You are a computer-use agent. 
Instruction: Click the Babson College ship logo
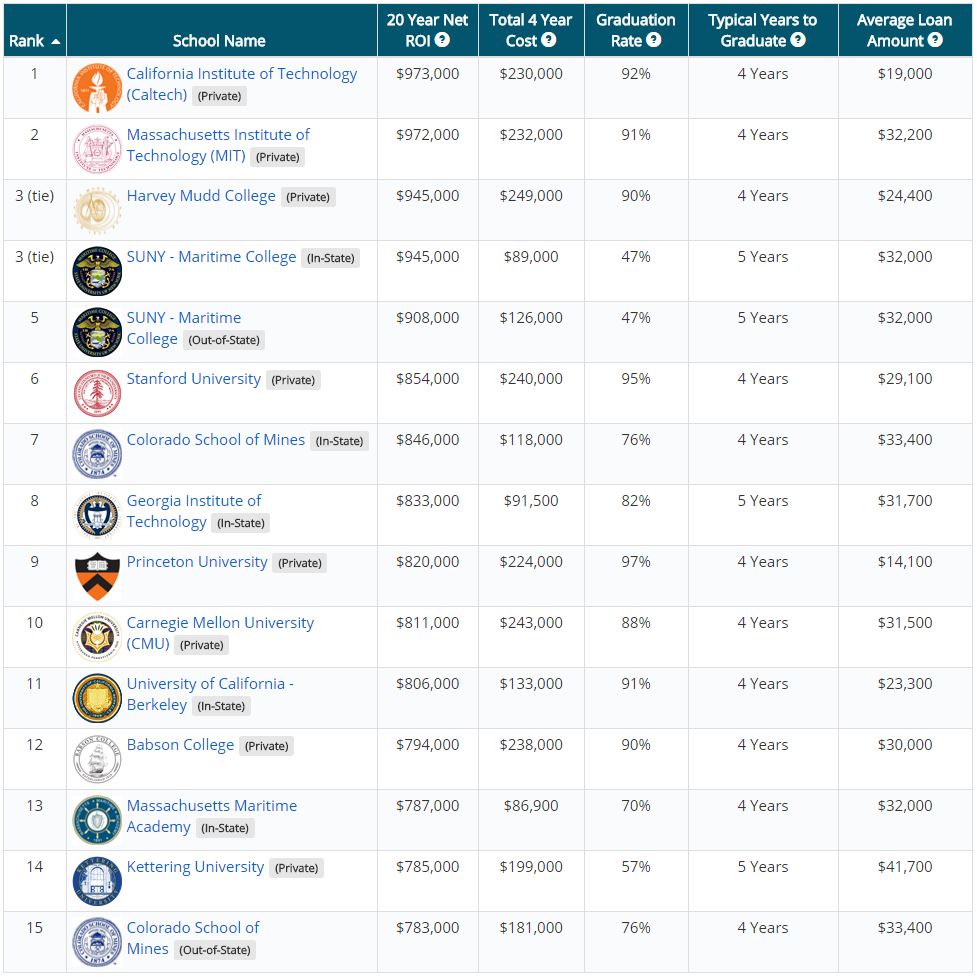click(97, 760)
